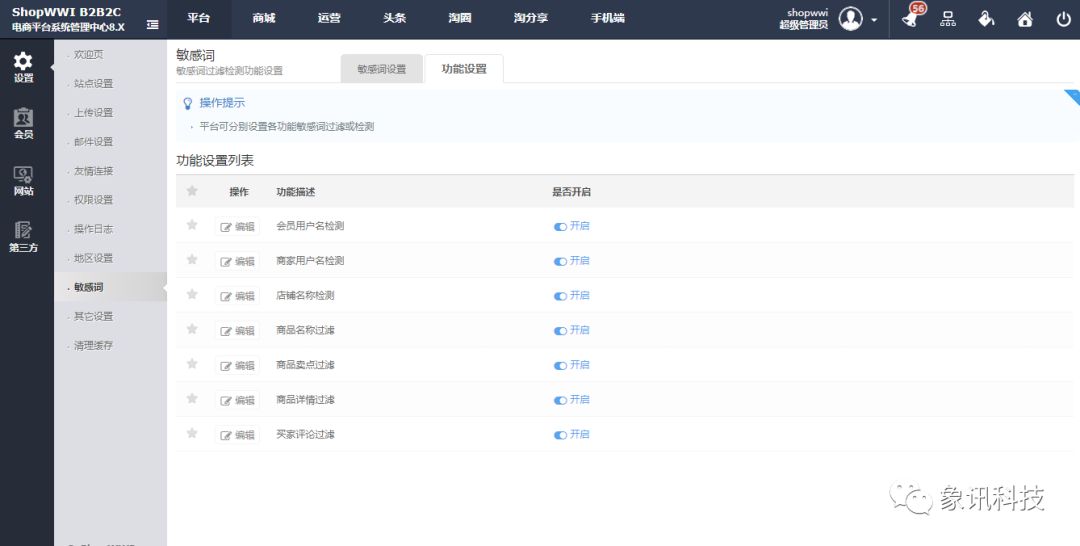Collapse the sidebar with the menu toggle icon
The image size is (1080, 546).
tap(153, 24)
